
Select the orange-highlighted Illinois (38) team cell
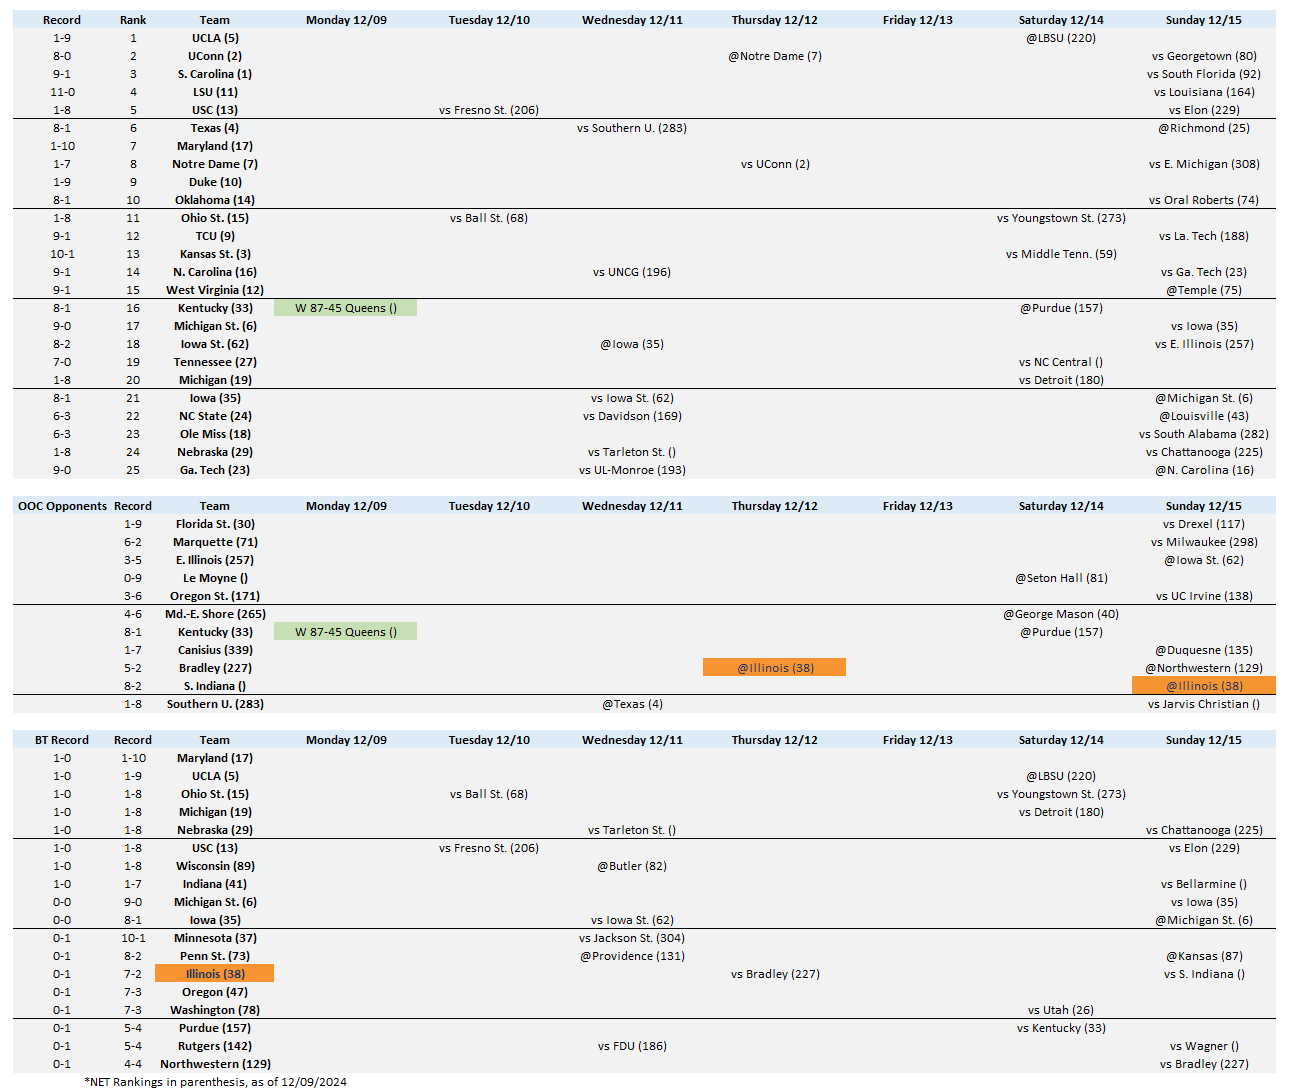(215, 974)
